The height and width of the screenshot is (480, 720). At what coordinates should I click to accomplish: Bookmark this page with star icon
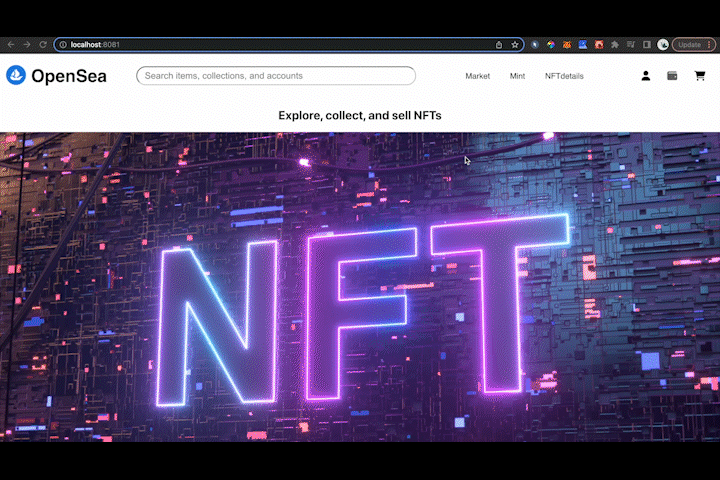coord(515,45)
